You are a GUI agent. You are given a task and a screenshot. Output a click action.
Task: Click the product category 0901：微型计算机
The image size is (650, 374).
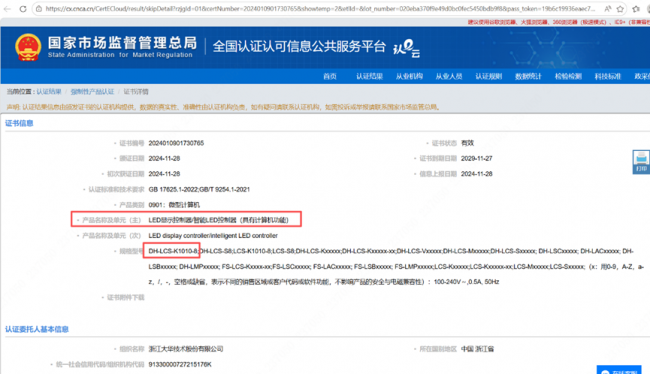pos(174,205)
